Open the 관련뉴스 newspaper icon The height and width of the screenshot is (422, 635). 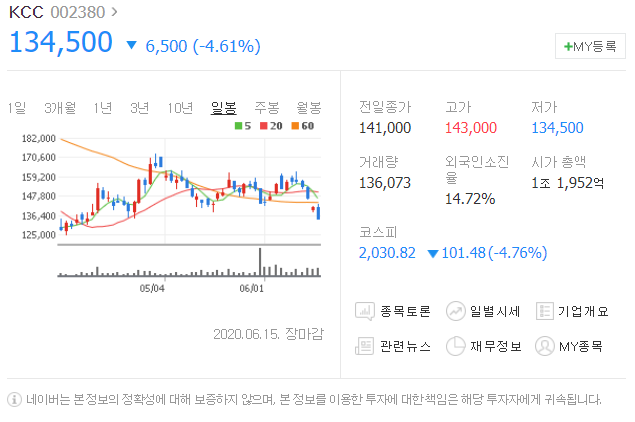[x=364, y=346]
